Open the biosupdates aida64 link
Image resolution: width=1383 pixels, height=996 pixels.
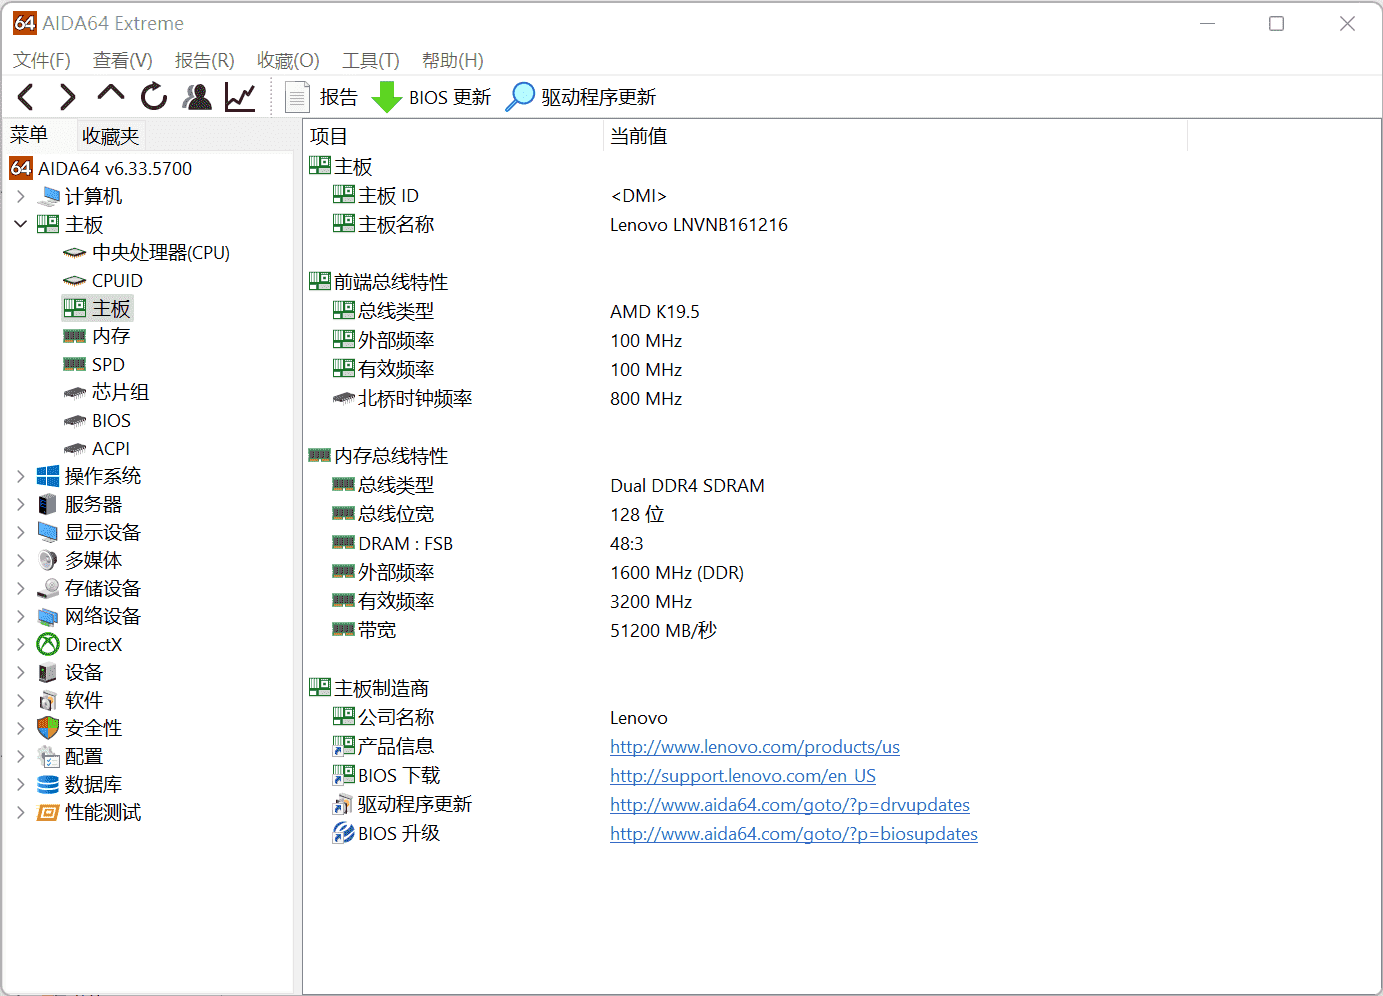pyautogui.click(x=794, y=834)
